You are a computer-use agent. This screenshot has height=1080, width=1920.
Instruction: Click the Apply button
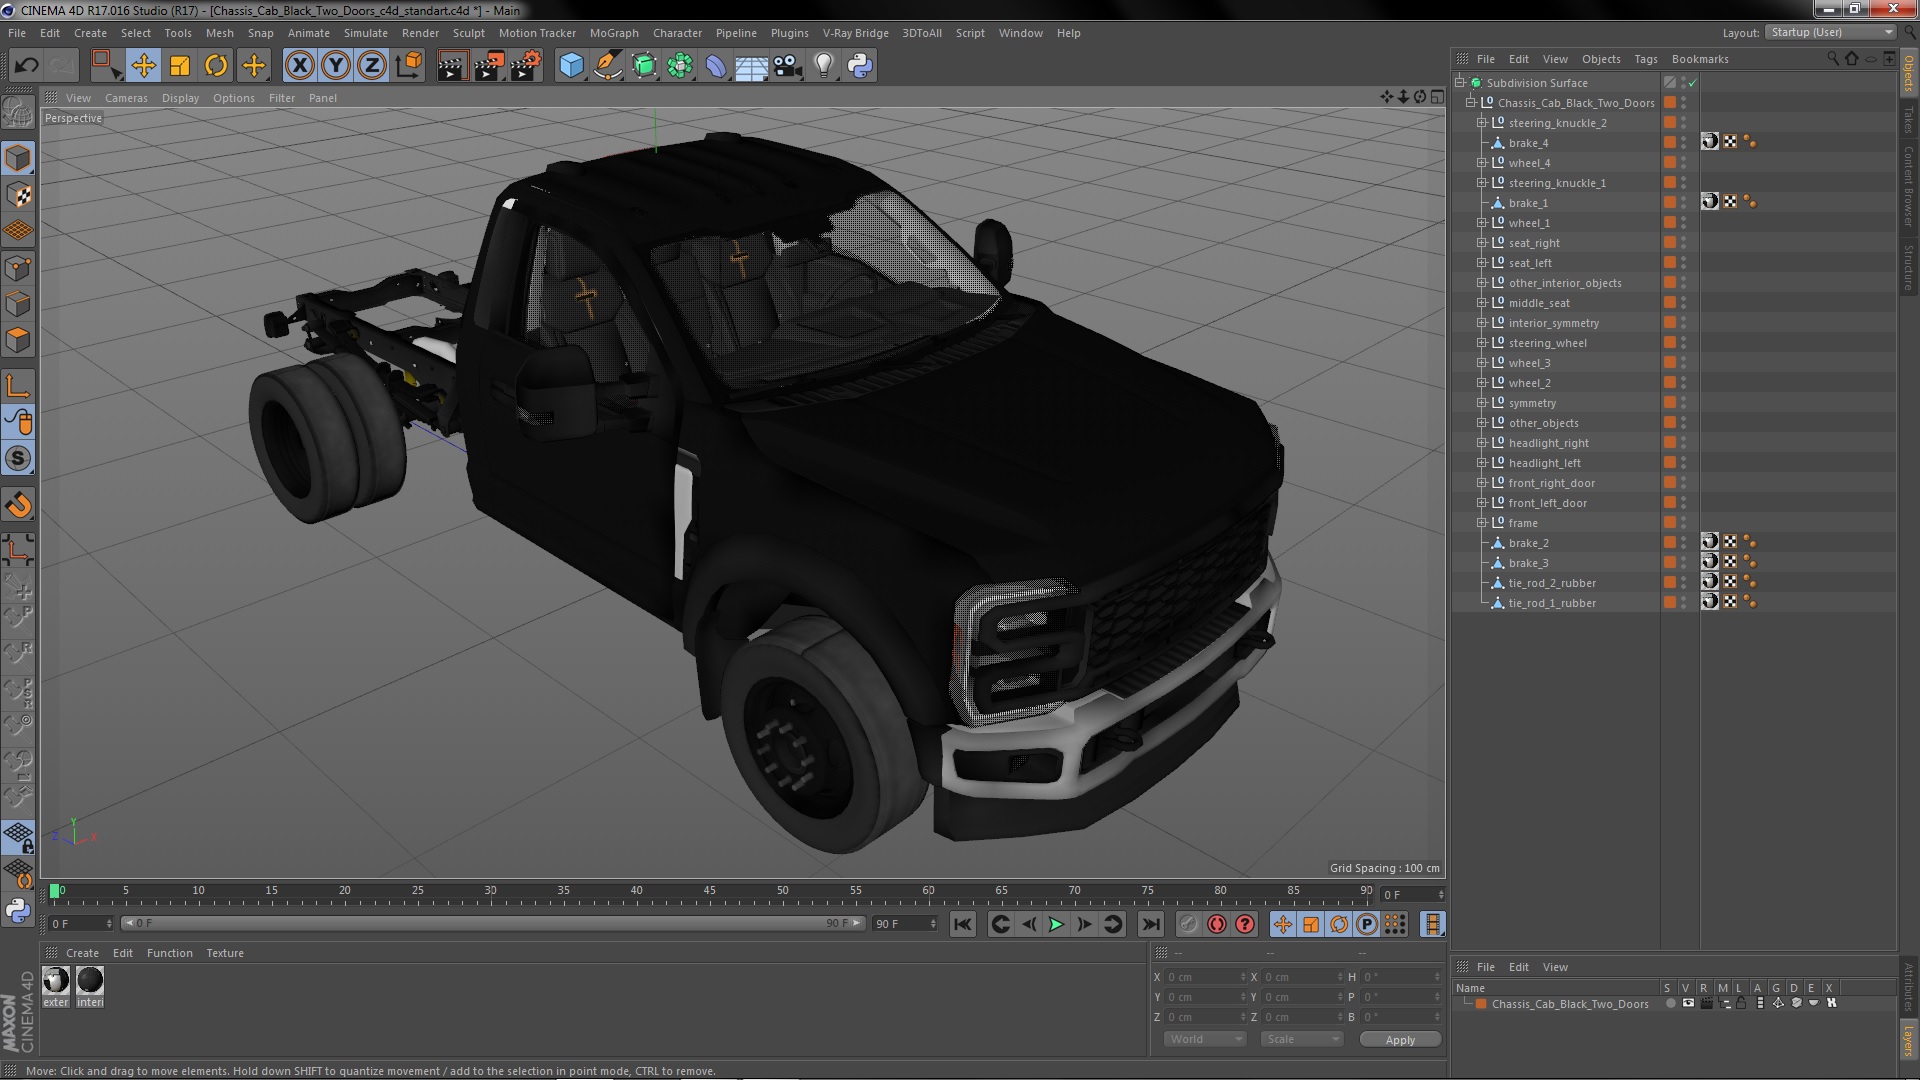coord(1400,1040)
